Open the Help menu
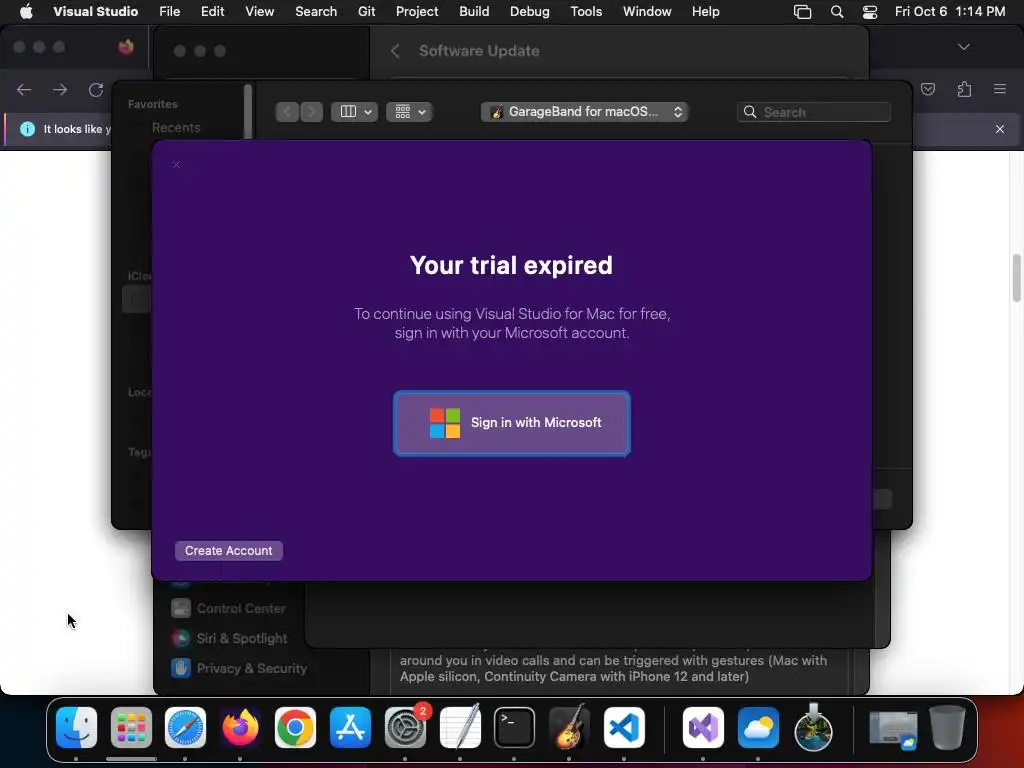This screenshot has width=1024, height=768. 705,11
